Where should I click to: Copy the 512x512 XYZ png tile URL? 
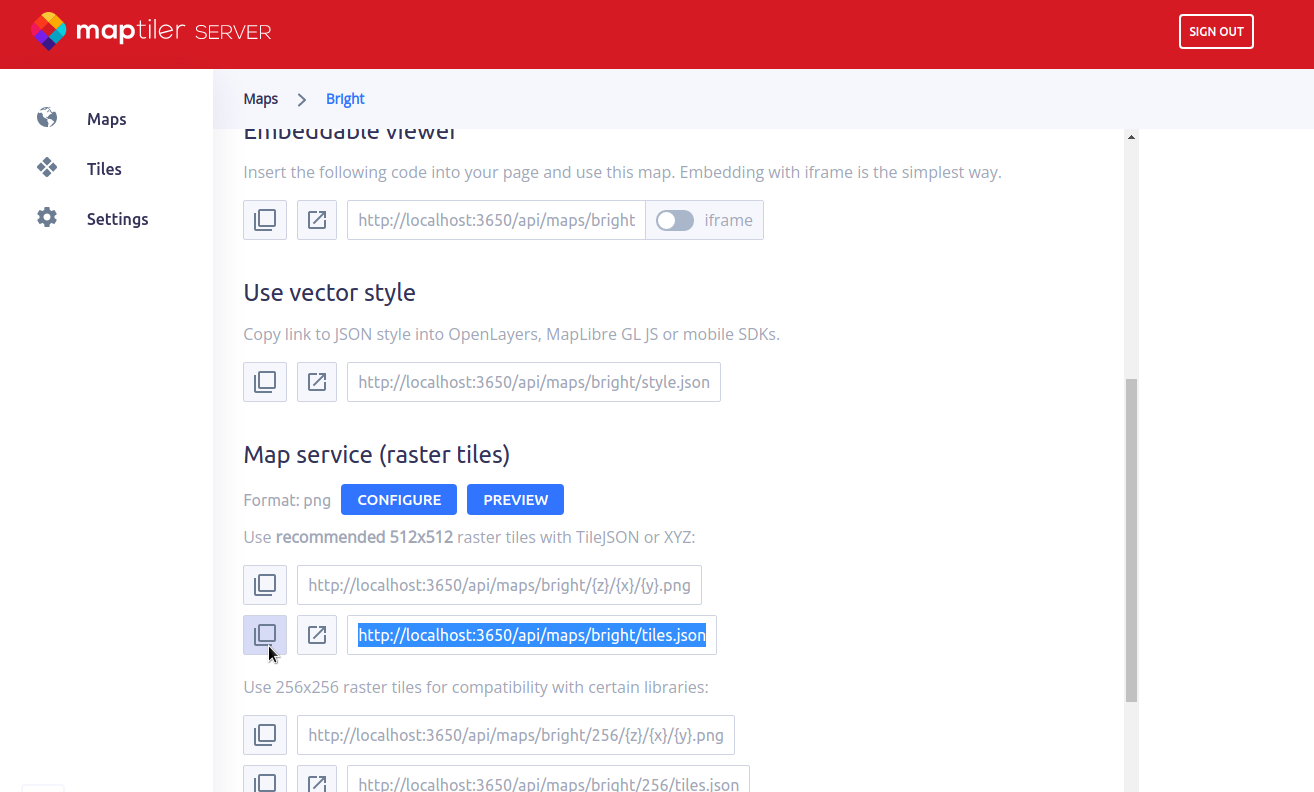click(x=265, y=585)
